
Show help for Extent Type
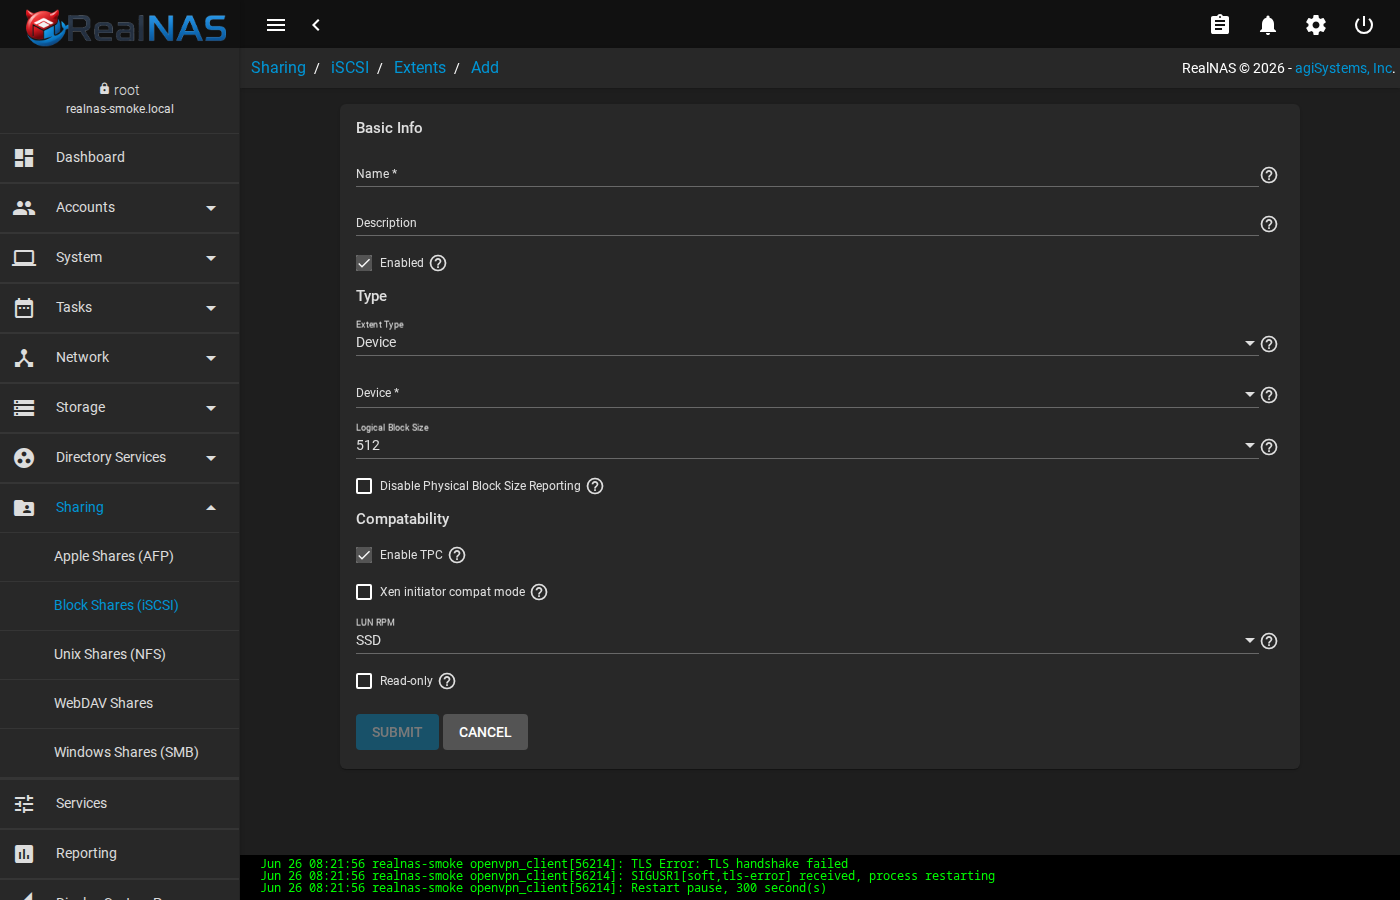pyautogui.click(x=1269, y=344)
